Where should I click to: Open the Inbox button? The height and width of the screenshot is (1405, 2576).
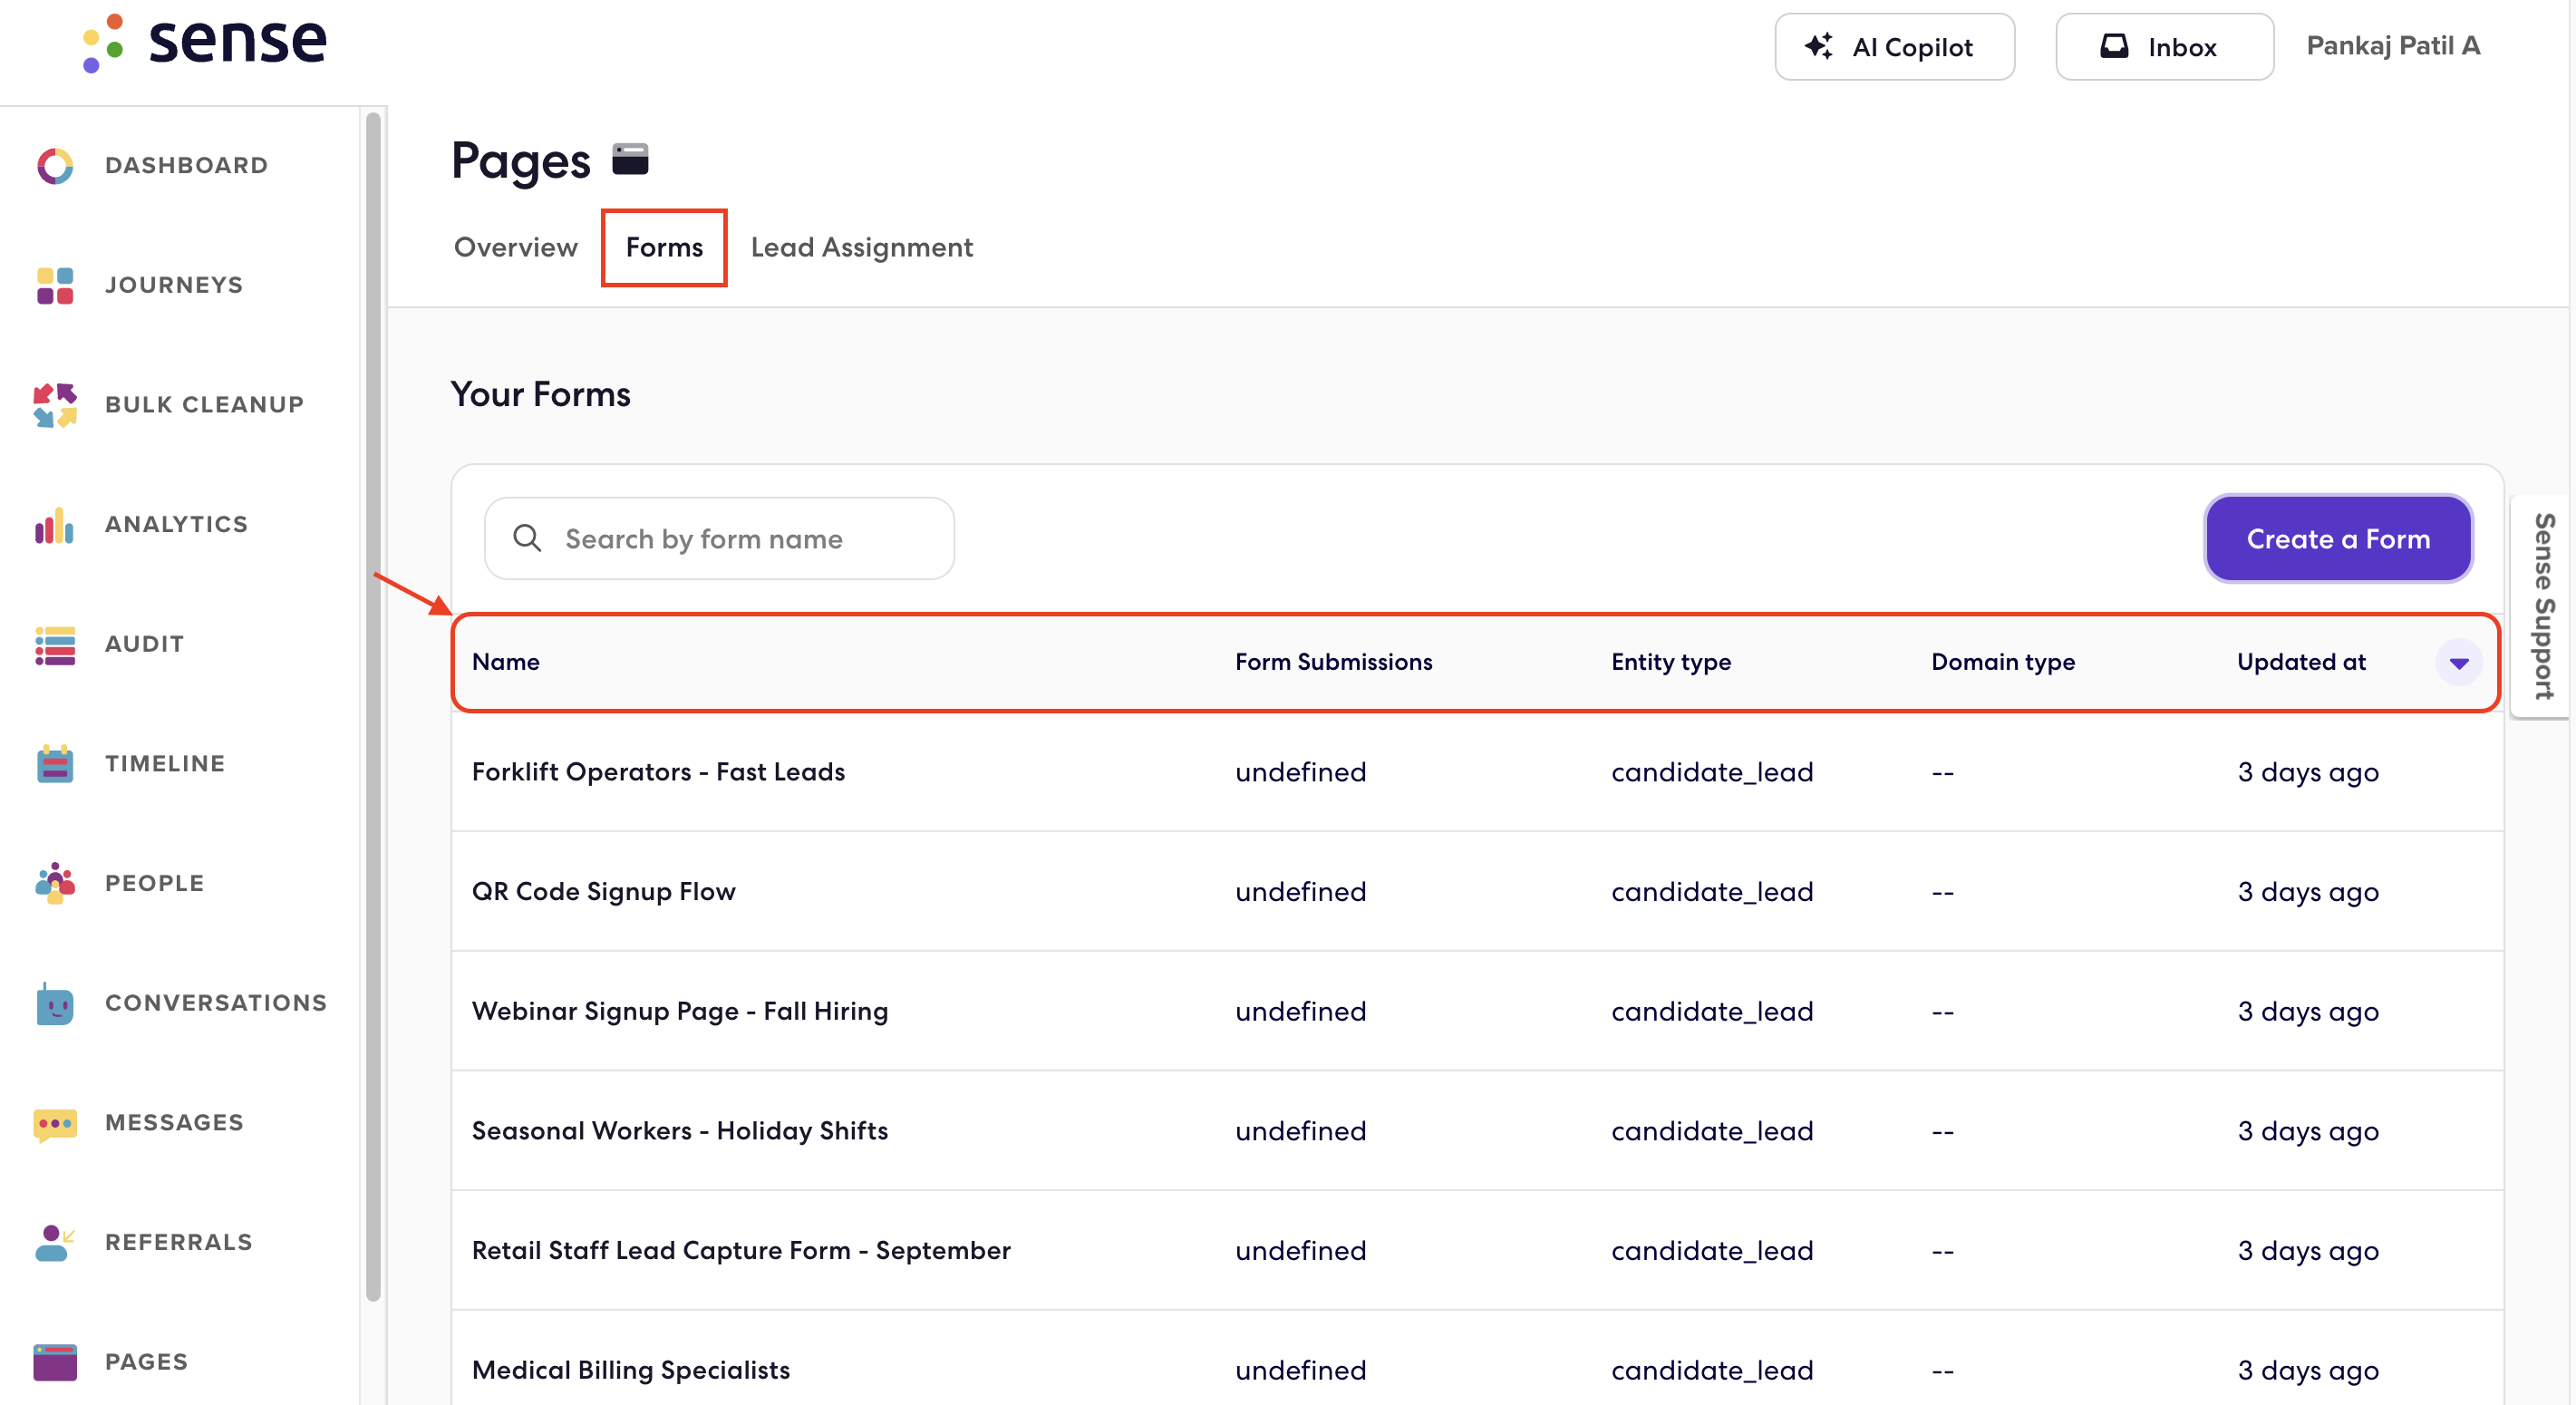click(2164, 47)
